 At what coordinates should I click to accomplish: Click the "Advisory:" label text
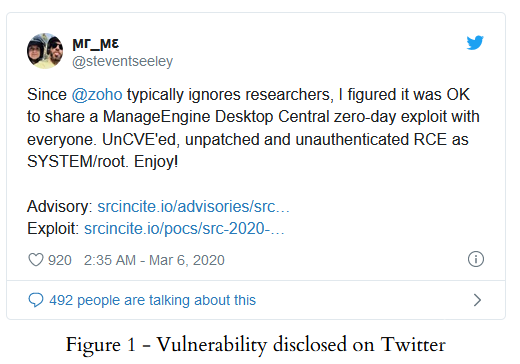coord(60,207)
